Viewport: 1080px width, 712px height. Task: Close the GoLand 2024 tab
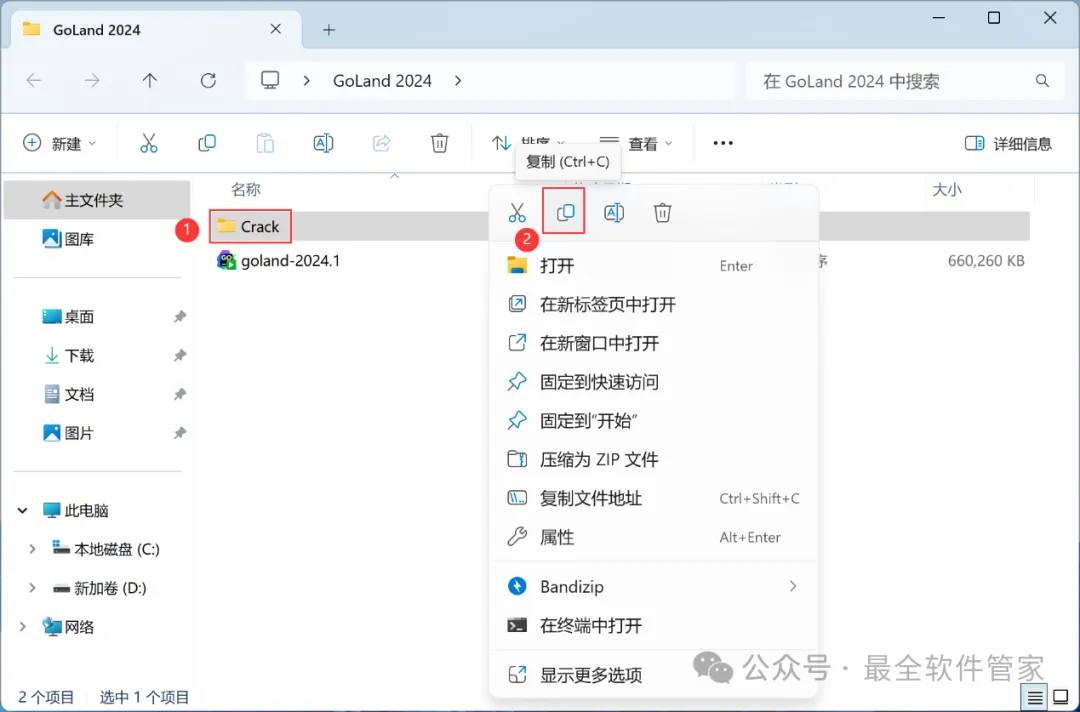(276, 29)
